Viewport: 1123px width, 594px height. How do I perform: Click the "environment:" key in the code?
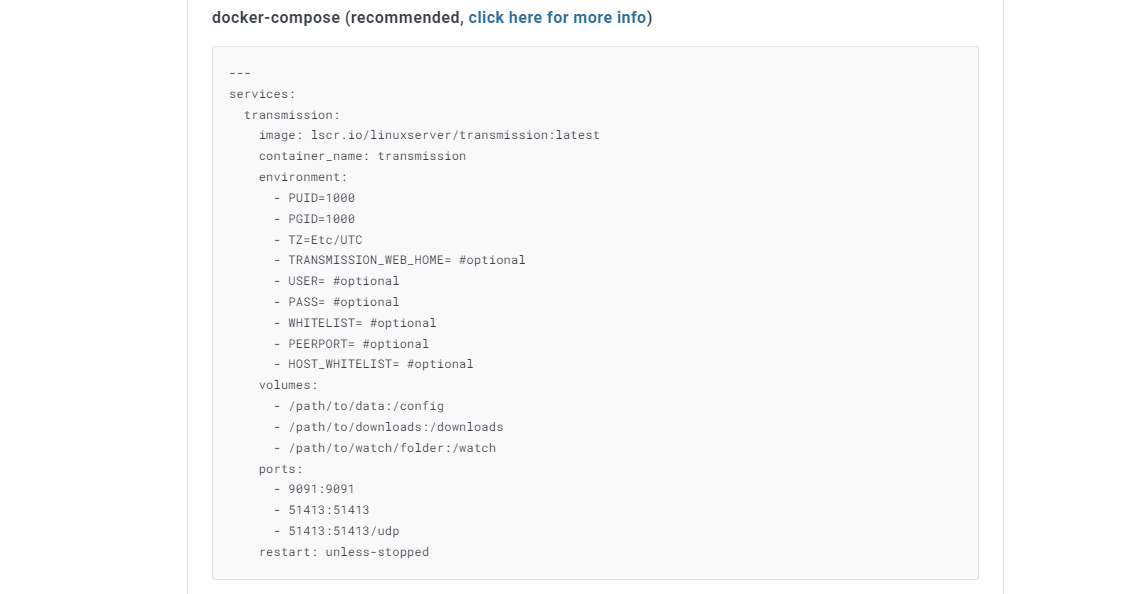303,177
